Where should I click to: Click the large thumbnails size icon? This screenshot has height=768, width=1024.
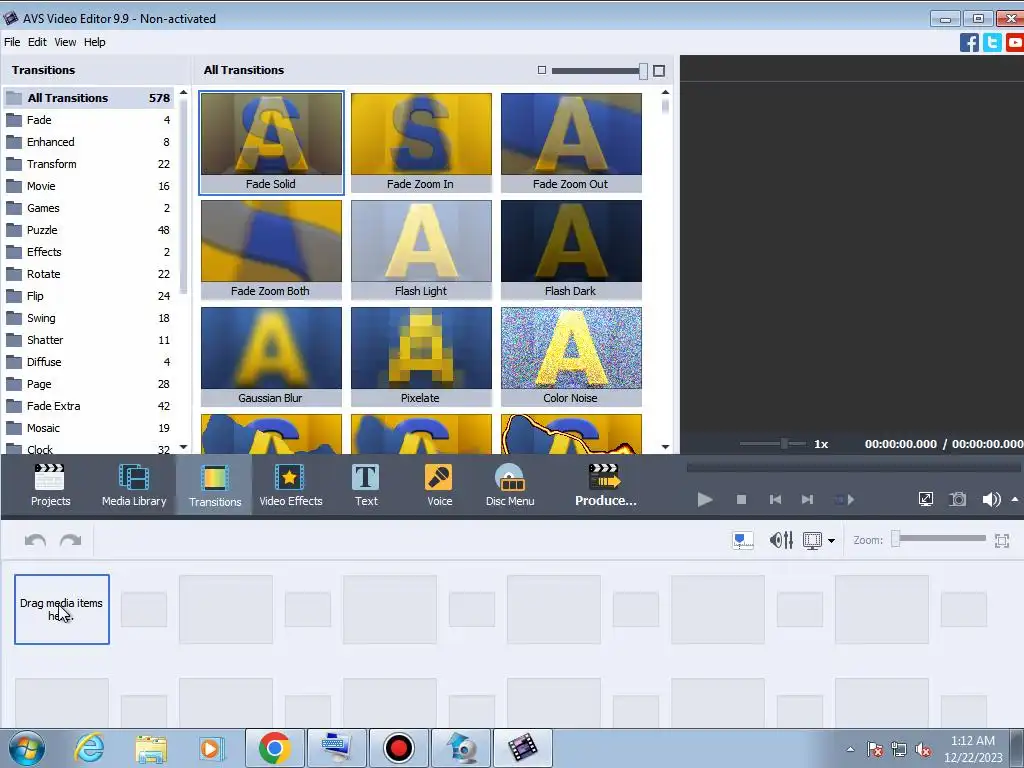click(x=659, y=71)
